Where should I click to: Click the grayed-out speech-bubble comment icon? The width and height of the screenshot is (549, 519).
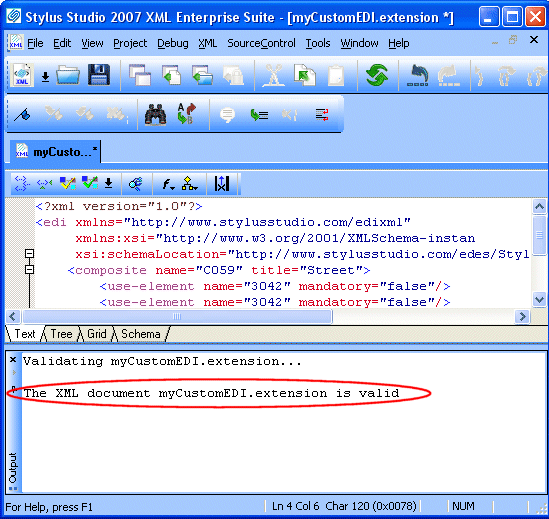point(227,115)
